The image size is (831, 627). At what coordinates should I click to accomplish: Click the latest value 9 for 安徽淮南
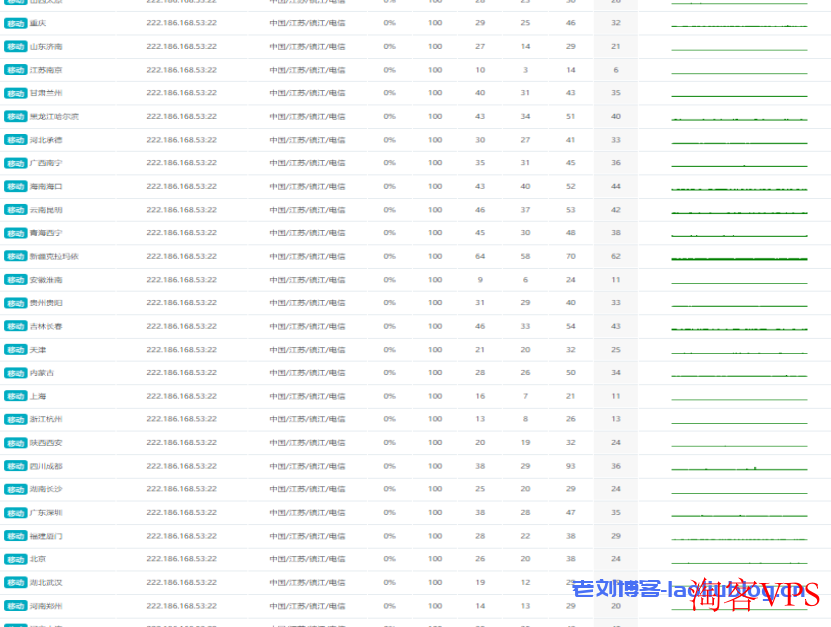[x=480, y=280]
